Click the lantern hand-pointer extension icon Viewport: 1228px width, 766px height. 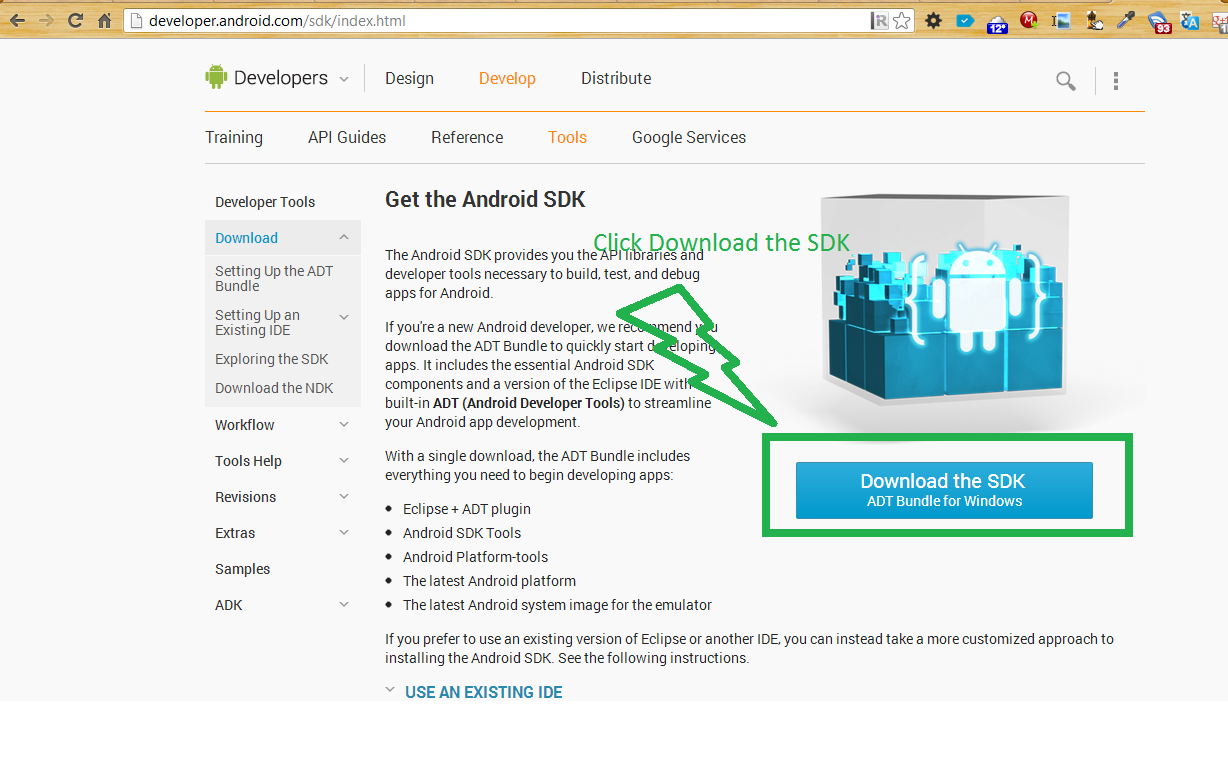(1094, 21)
